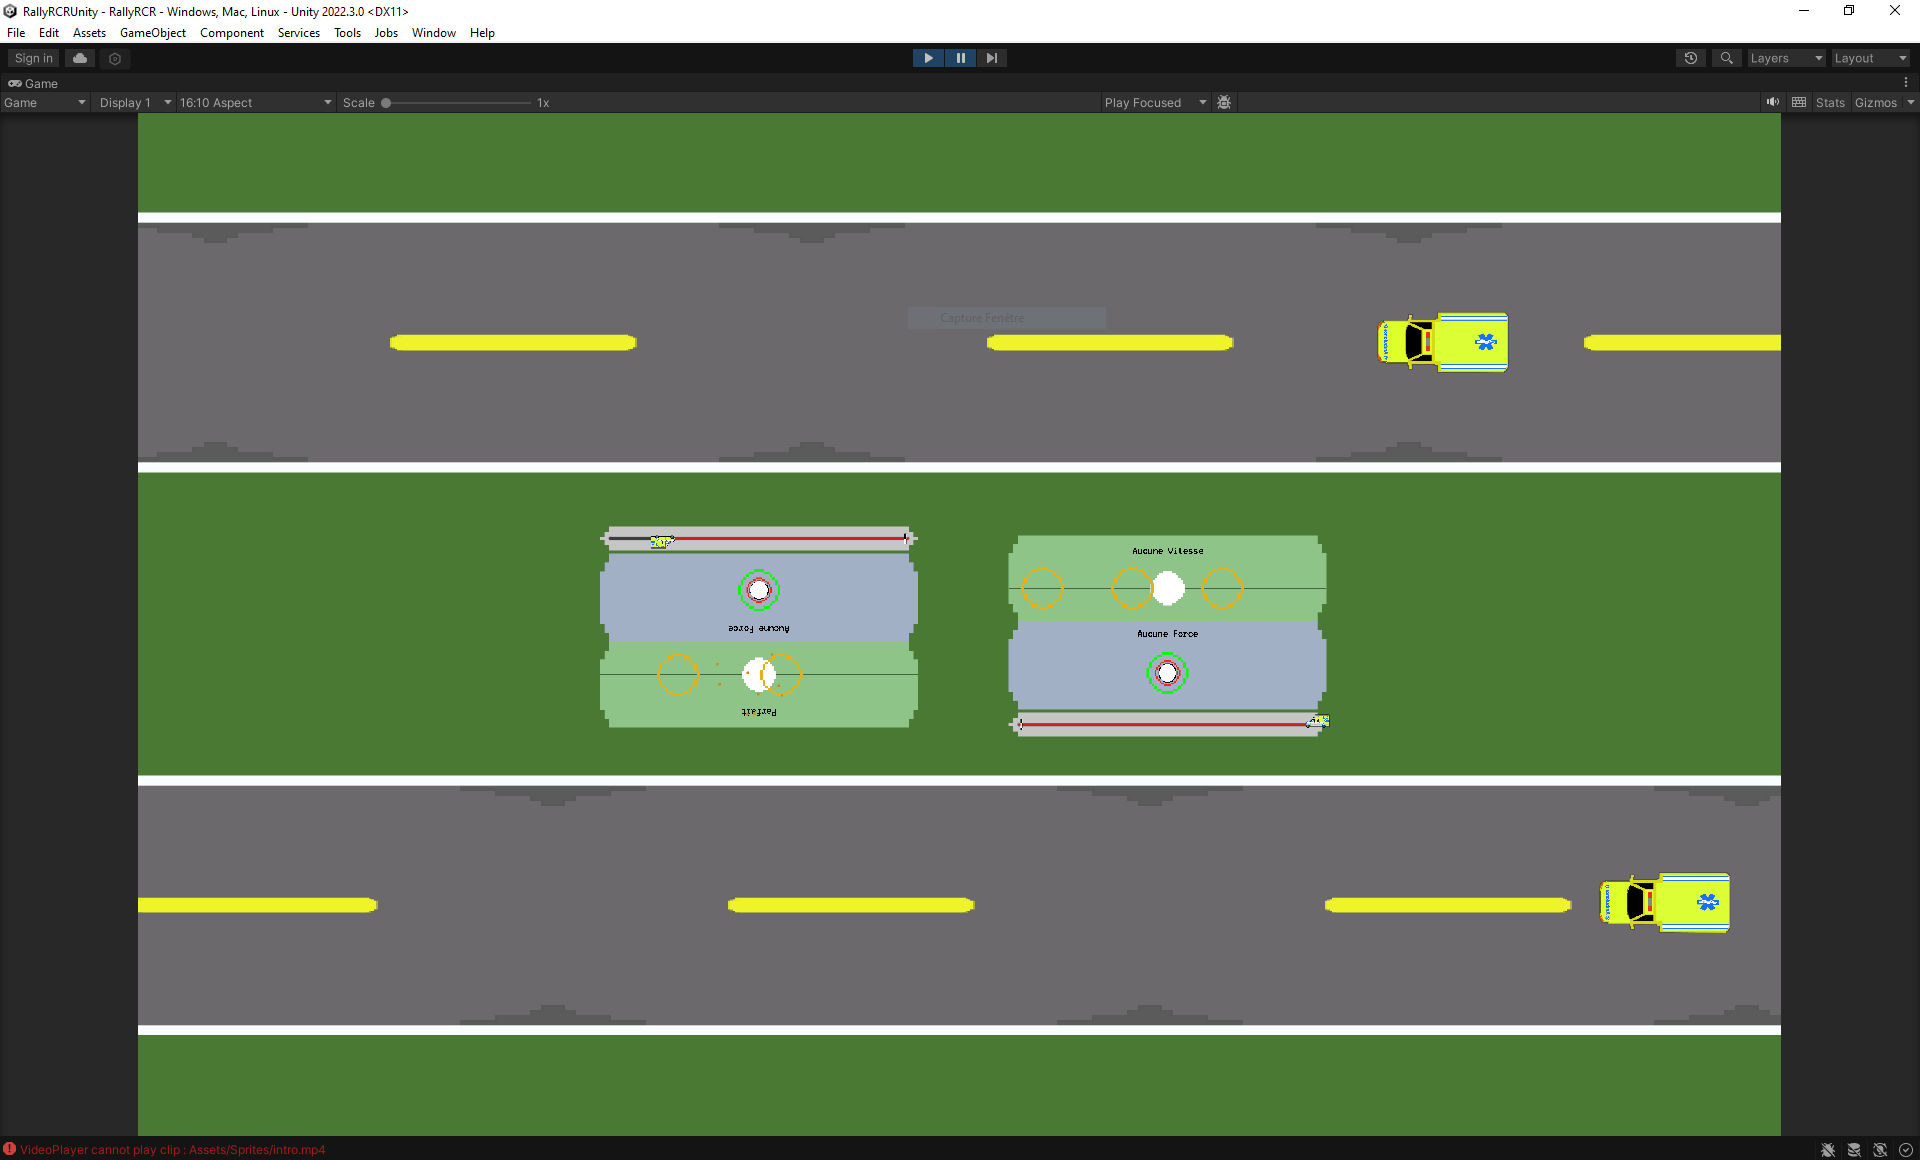Open the Undo History icon

click(1691, 58)
